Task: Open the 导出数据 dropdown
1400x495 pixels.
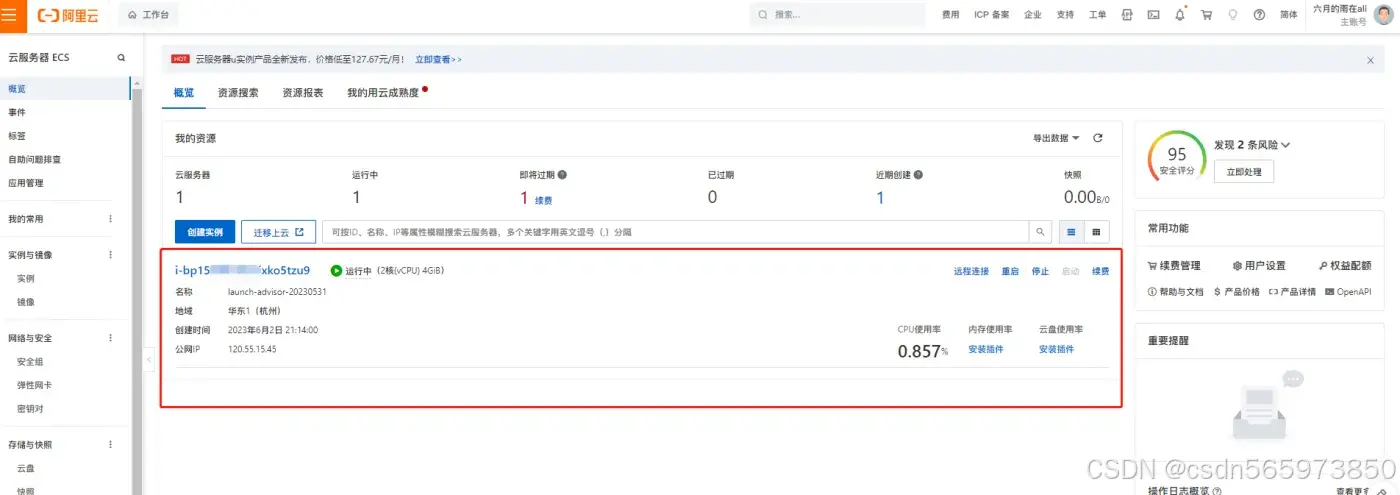Action: (1056, 138)
